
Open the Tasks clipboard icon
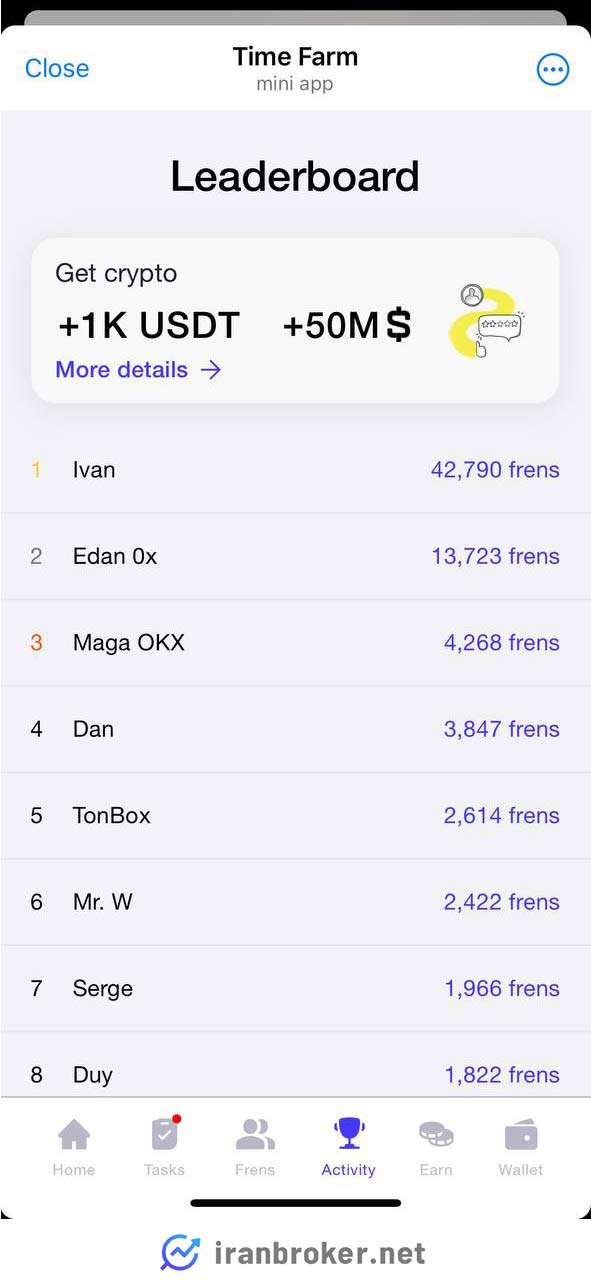pyautogui.click(x=164, y=1134)
